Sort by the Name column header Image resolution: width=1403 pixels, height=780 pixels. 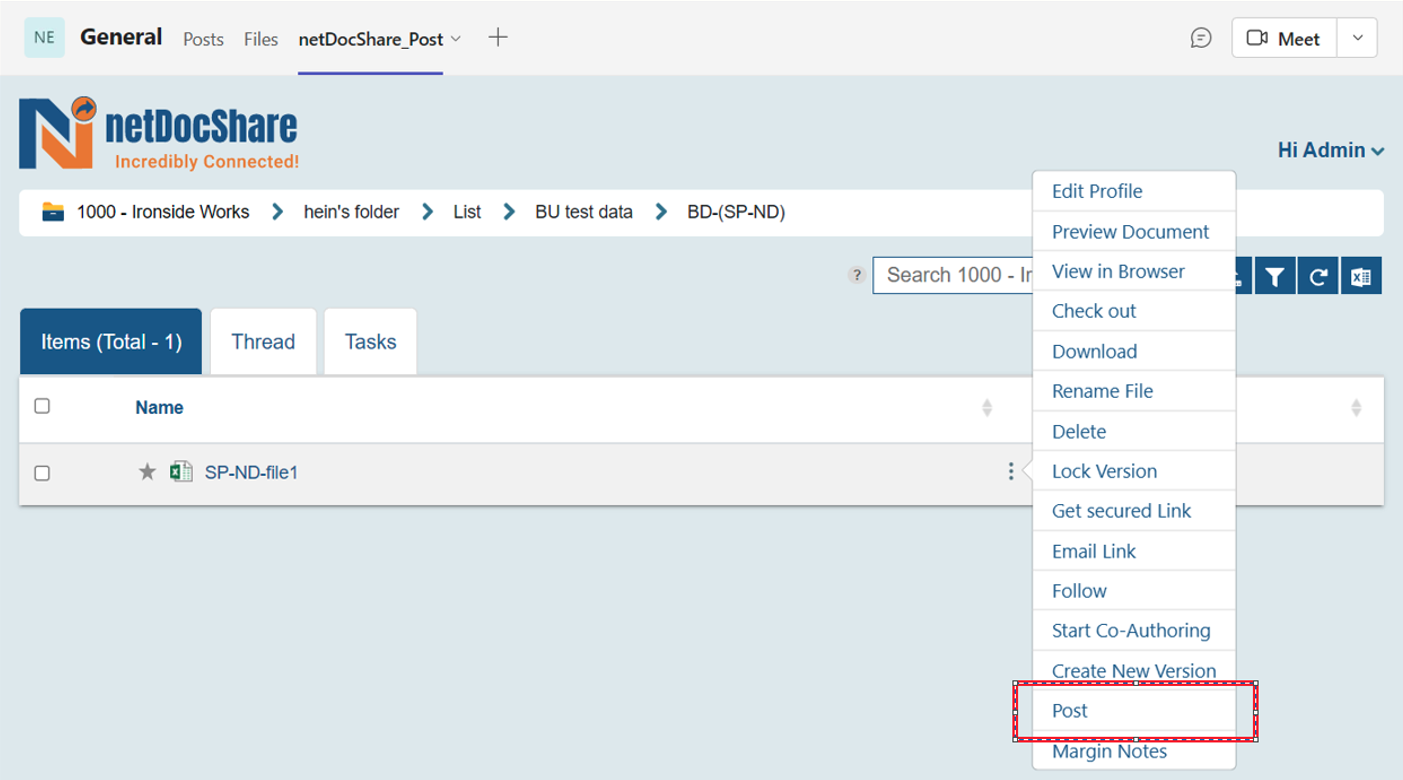click(x=159, y=408)
